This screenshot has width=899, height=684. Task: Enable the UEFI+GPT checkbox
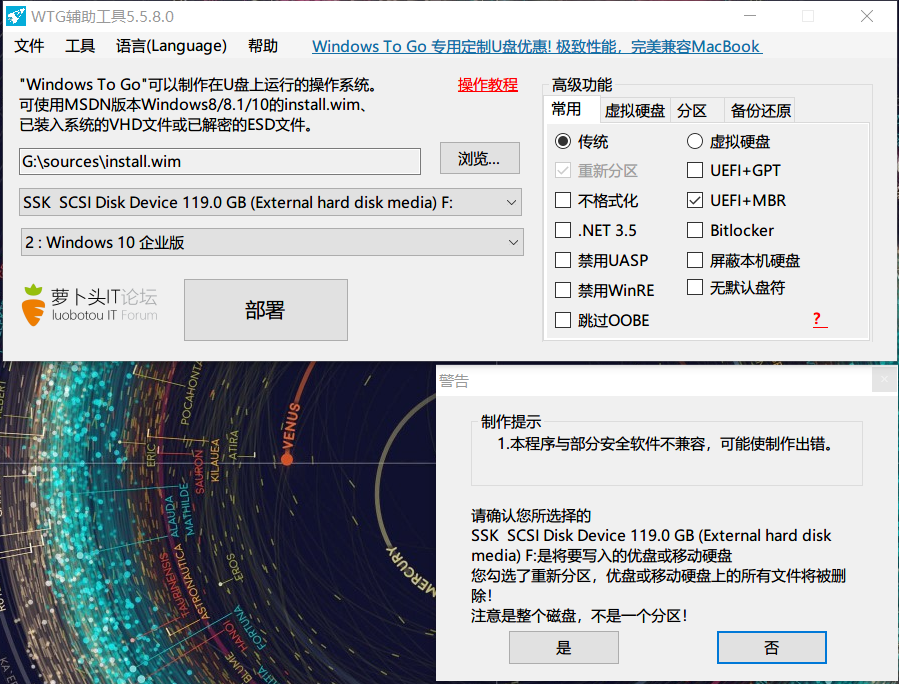coord(695,170)
